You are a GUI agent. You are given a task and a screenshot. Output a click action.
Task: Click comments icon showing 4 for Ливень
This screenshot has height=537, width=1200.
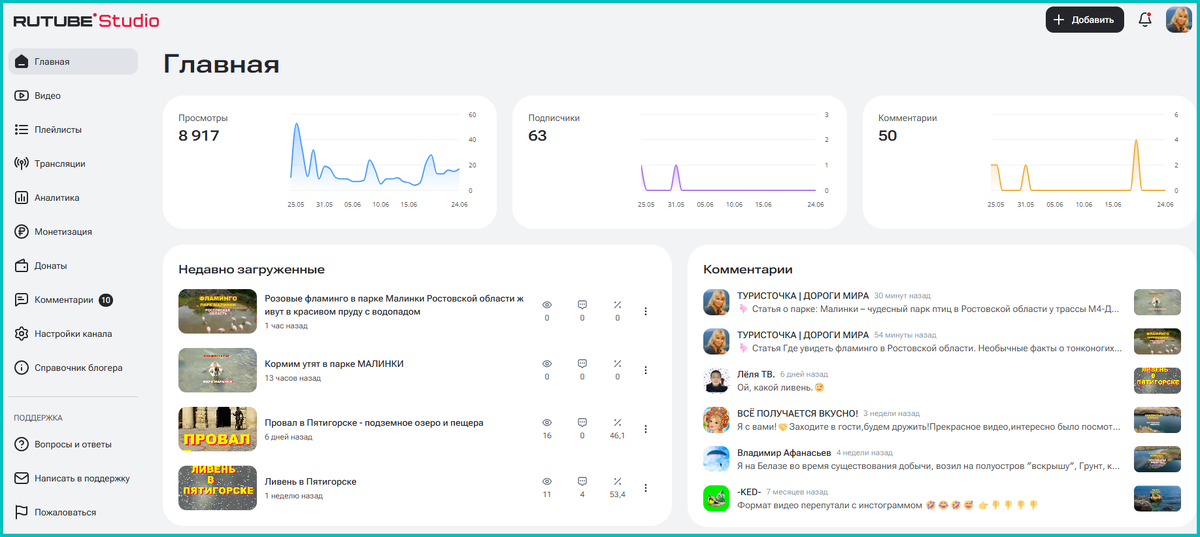pos(582,482)
